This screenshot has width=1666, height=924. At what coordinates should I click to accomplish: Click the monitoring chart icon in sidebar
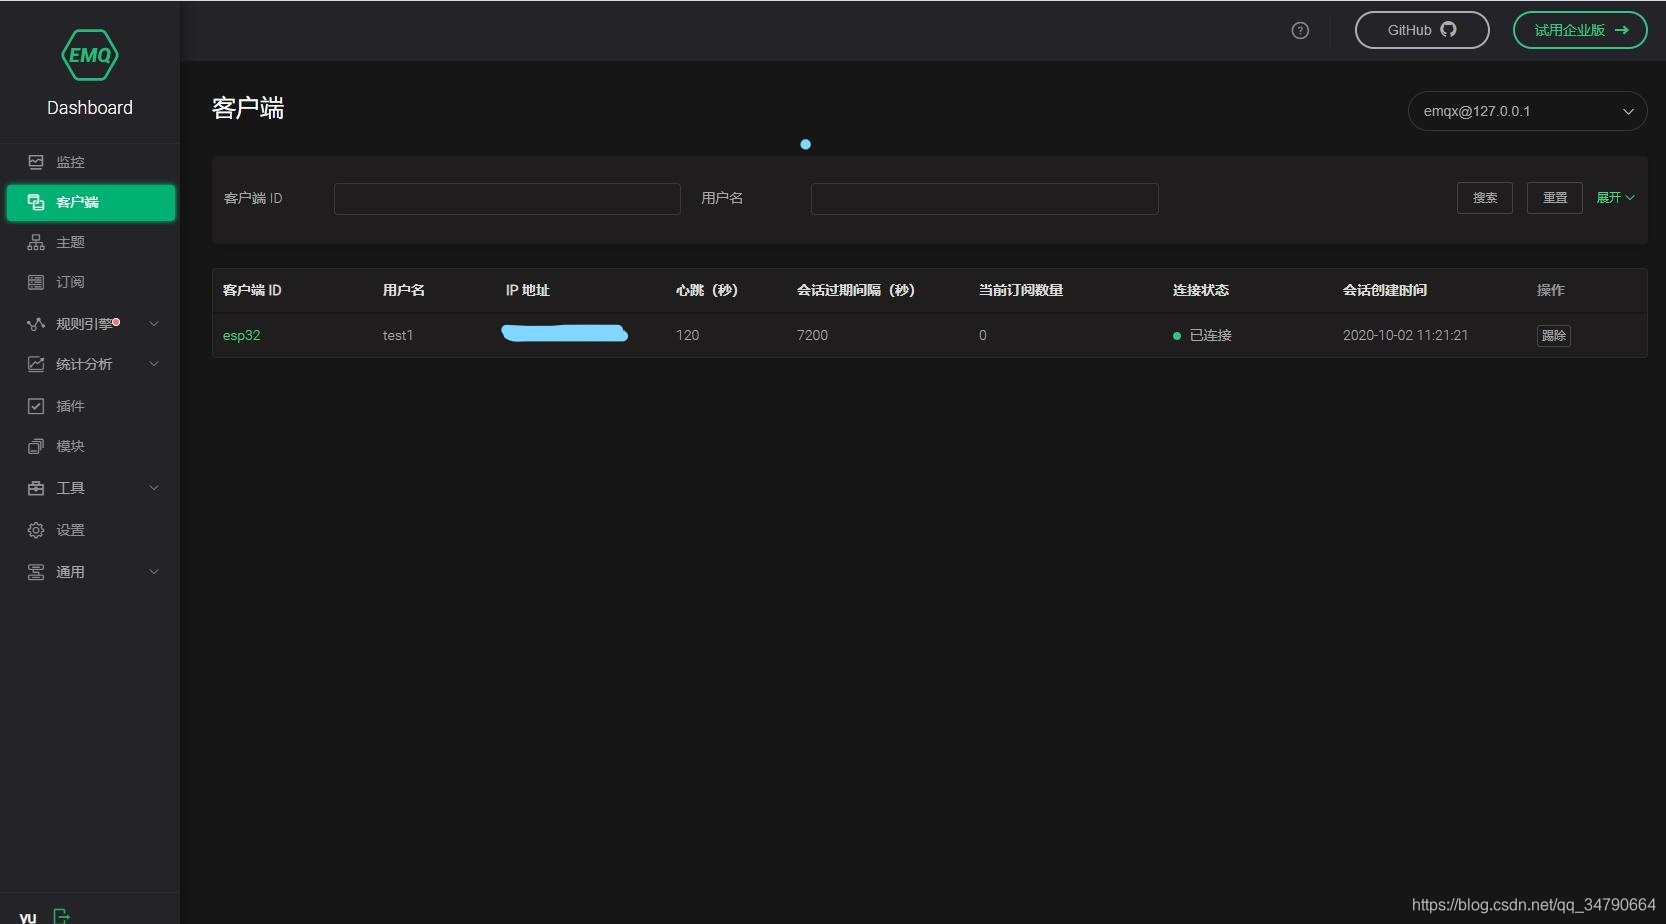tap(36, 162)
